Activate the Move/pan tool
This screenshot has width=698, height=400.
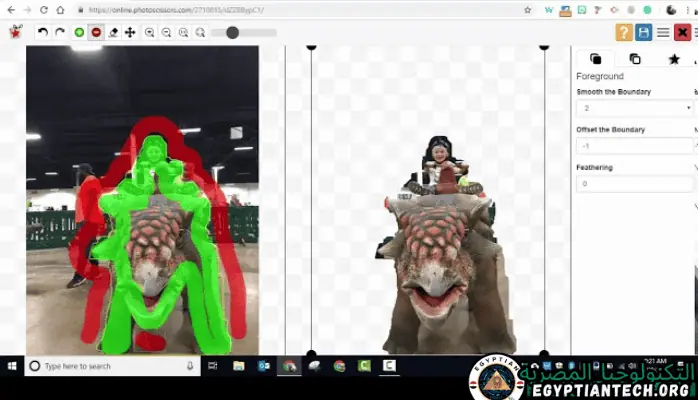tap(130, 32)
